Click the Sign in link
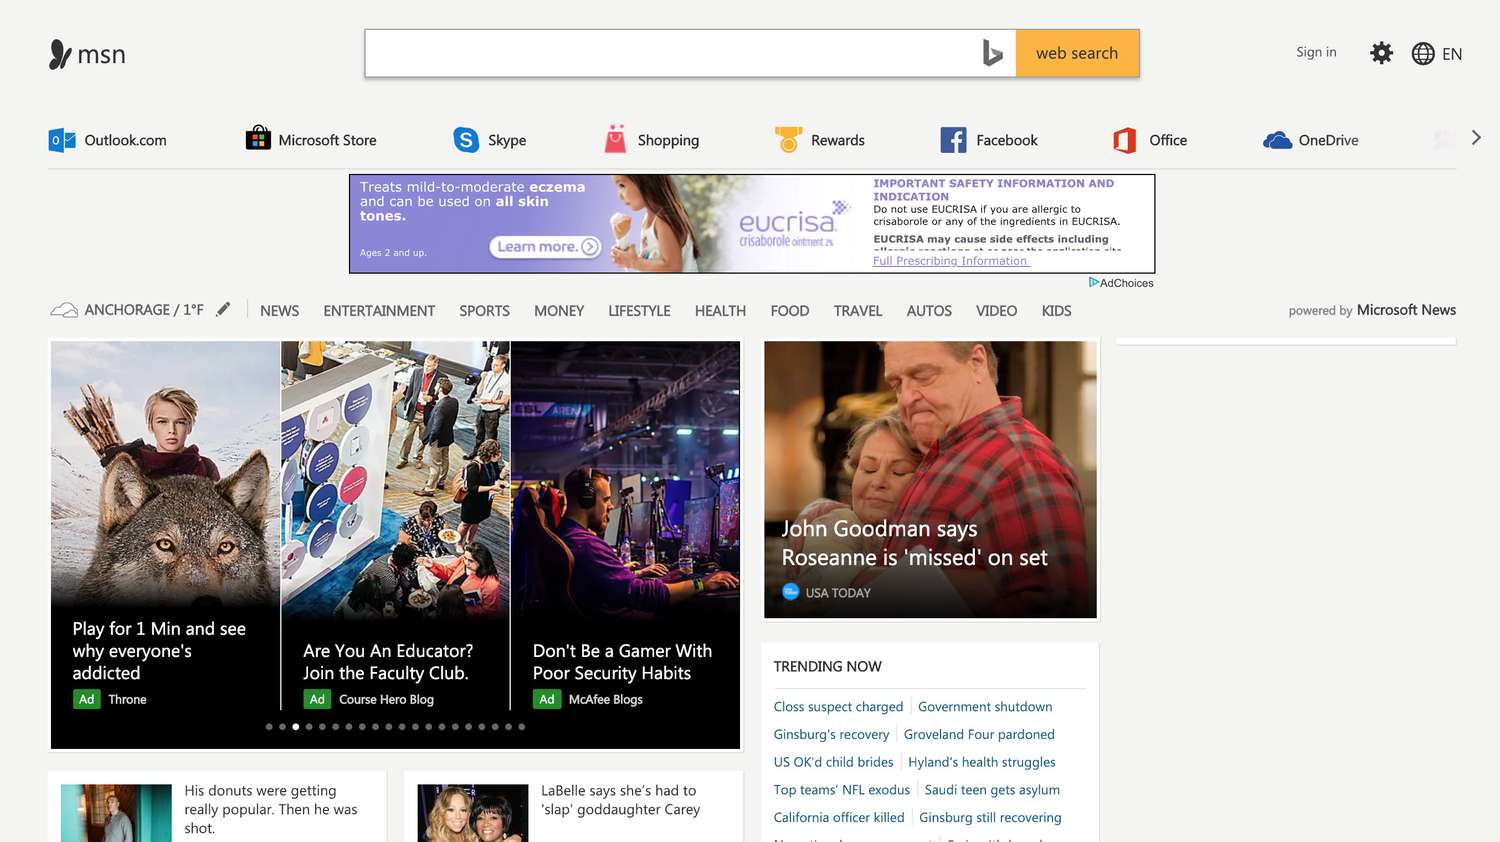 (x=1316, y=52)
